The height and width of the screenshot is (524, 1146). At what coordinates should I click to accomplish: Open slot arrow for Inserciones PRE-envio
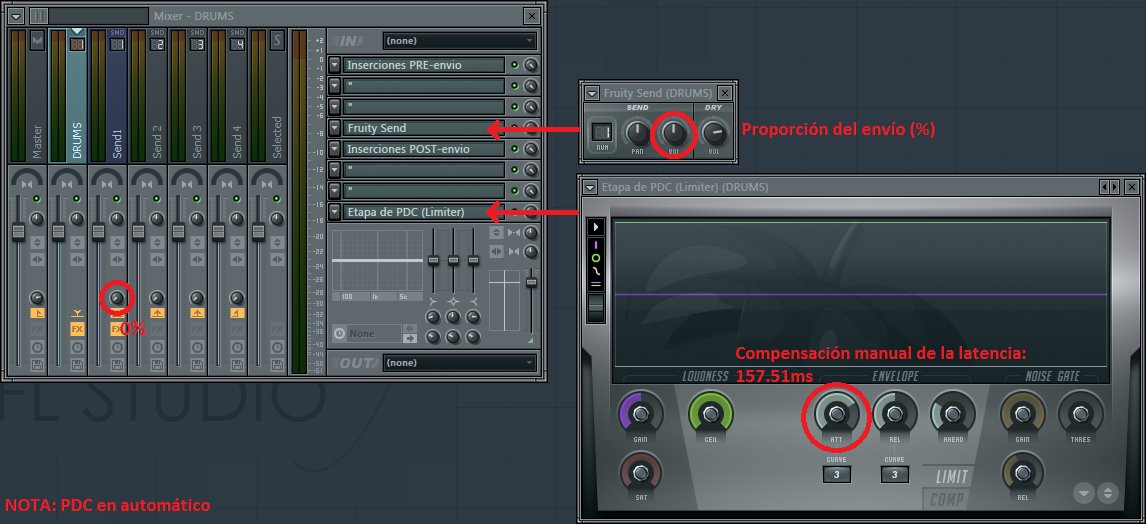[x=334, y=65]
